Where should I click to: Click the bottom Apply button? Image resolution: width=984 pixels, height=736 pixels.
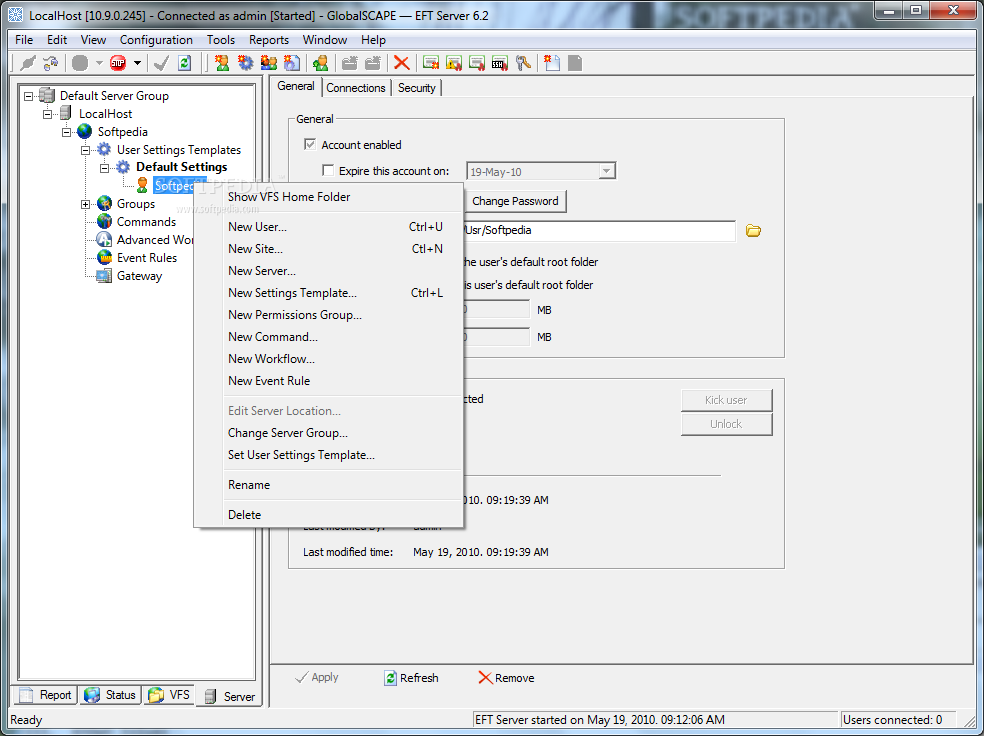pos(317,678)
